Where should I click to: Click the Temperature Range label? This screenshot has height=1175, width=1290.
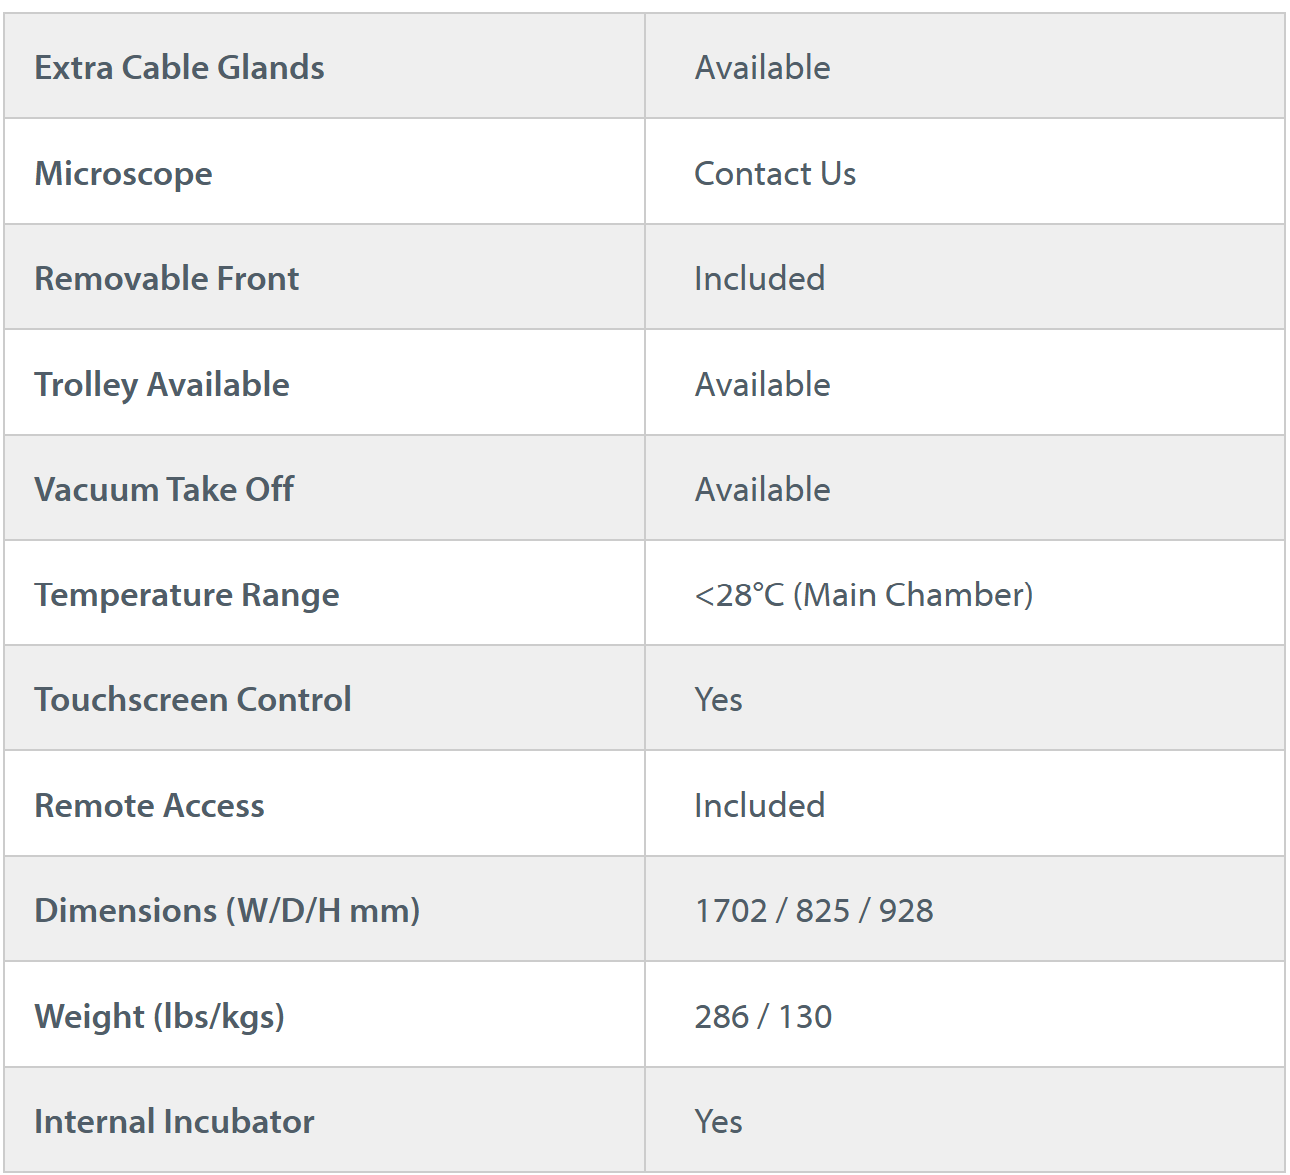tap(187, 595)
